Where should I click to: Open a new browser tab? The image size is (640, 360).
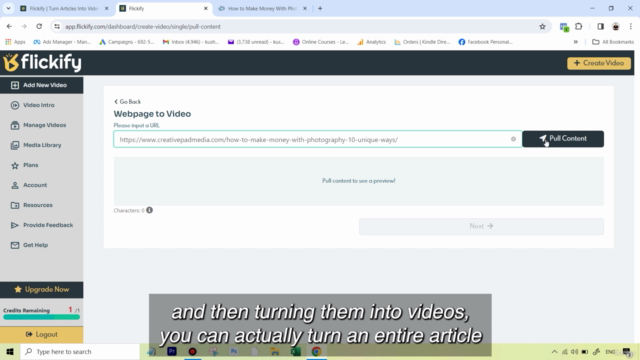pyautogui.click(x=320, y=8)
